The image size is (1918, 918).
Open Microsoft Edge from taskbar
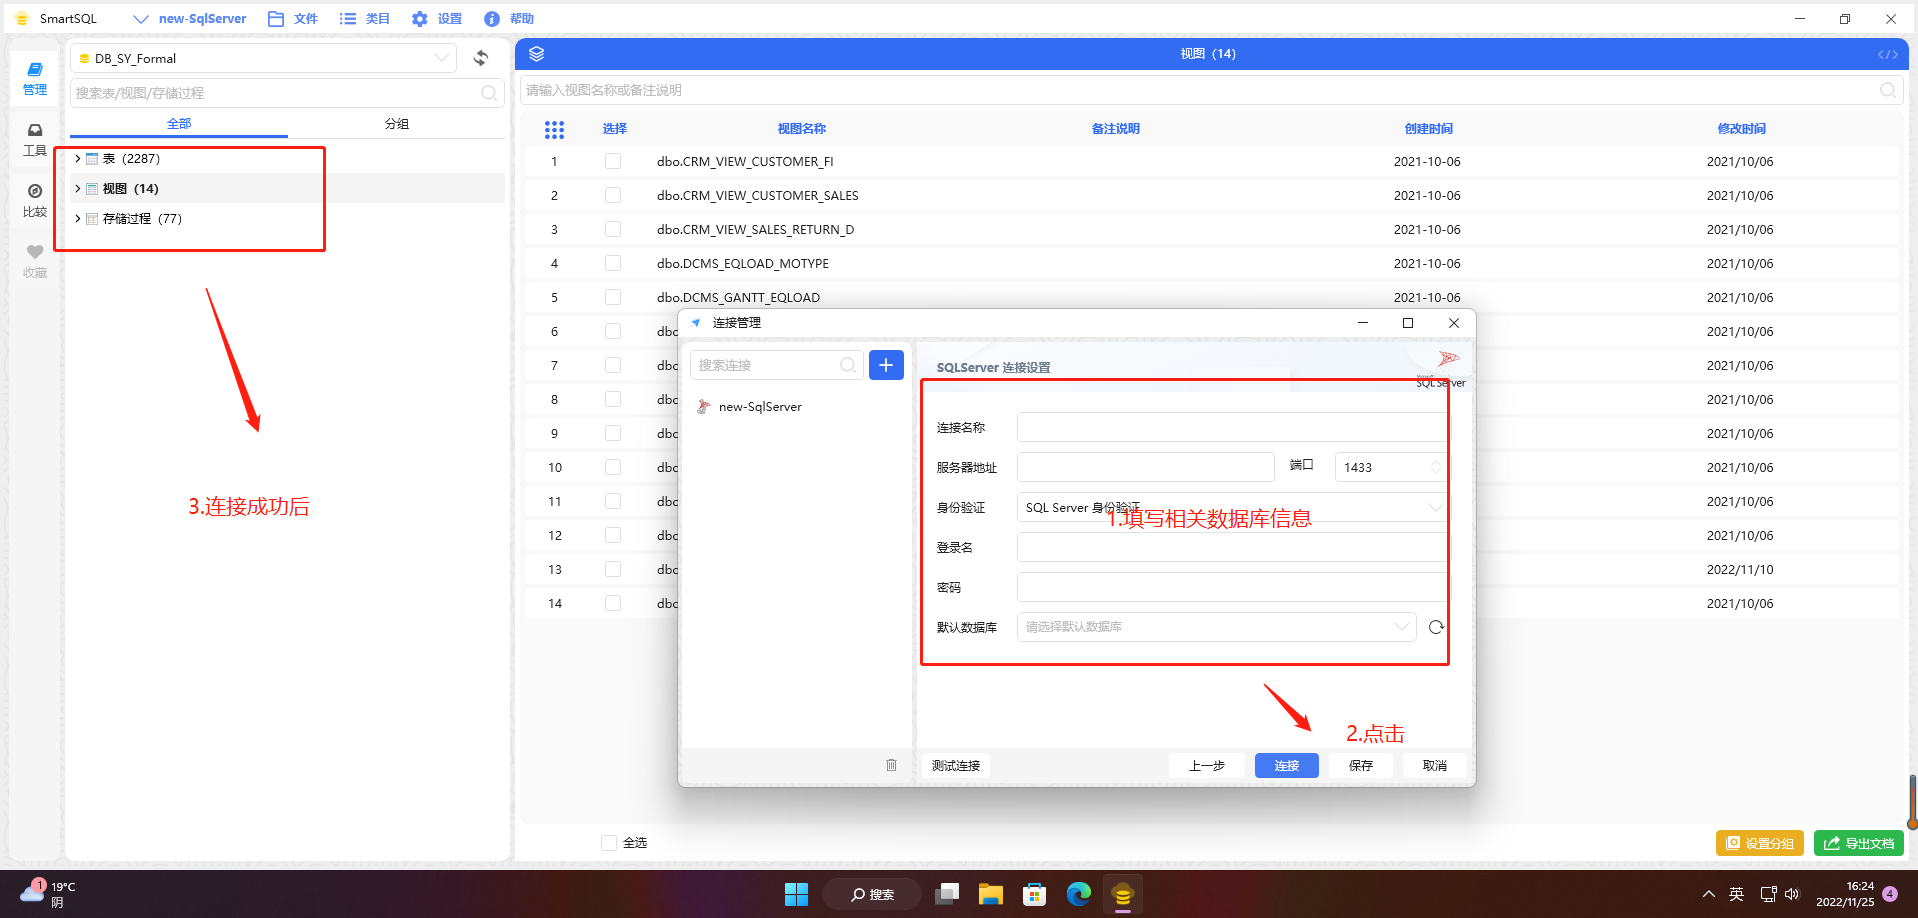[1078, 894]
